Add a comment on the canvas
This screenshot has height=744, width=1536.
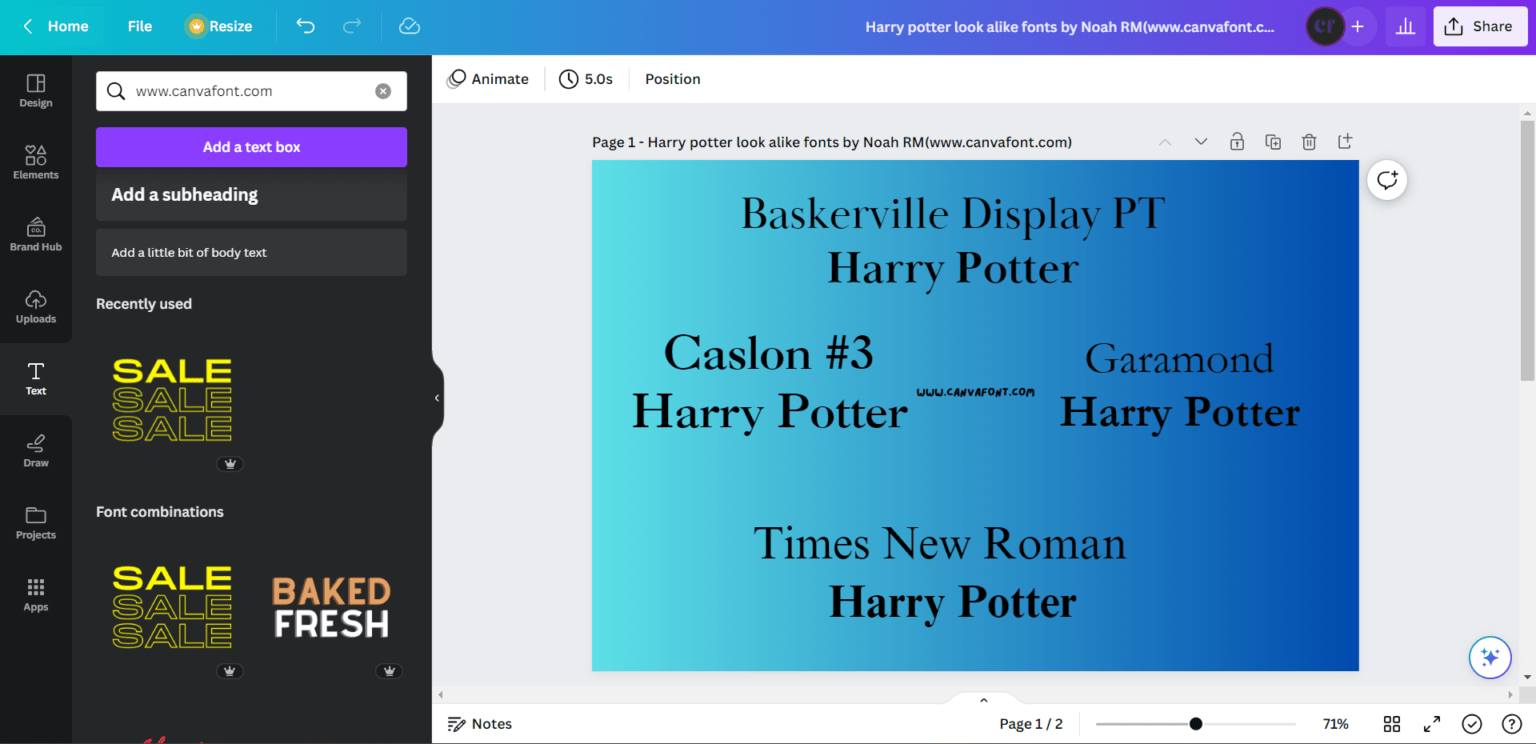pyautogui.click(x=1387, y=180)
